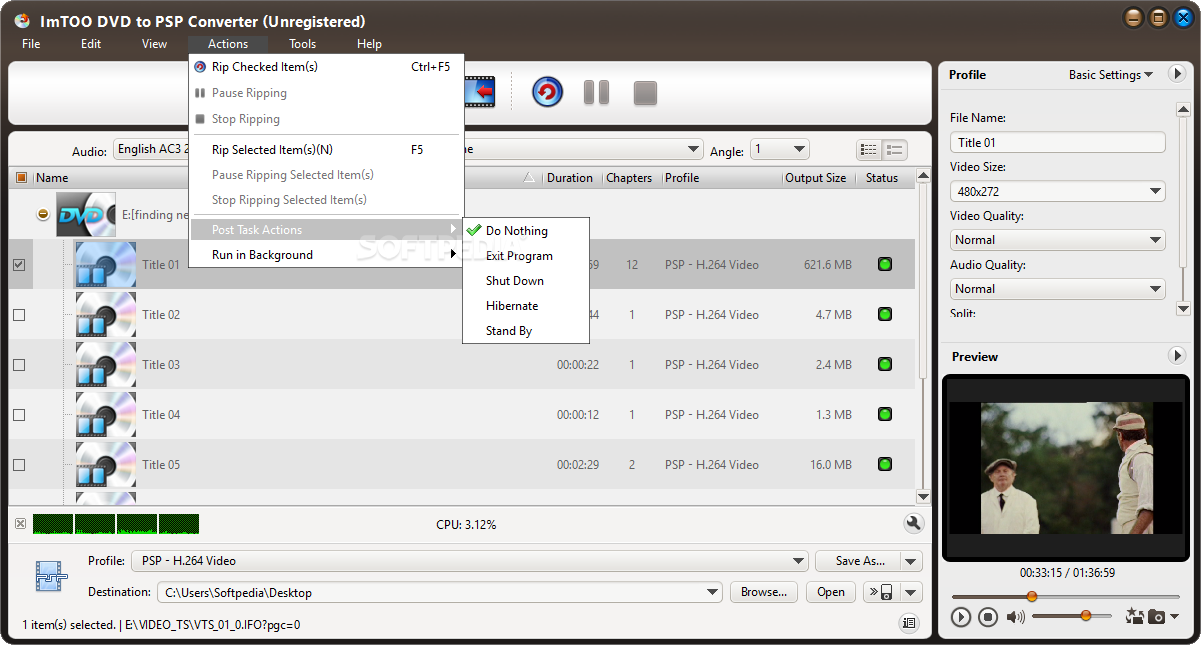
Task: Open the transfer device arrow dropdown
Action: pyautogui.click(x=911, y=592)
